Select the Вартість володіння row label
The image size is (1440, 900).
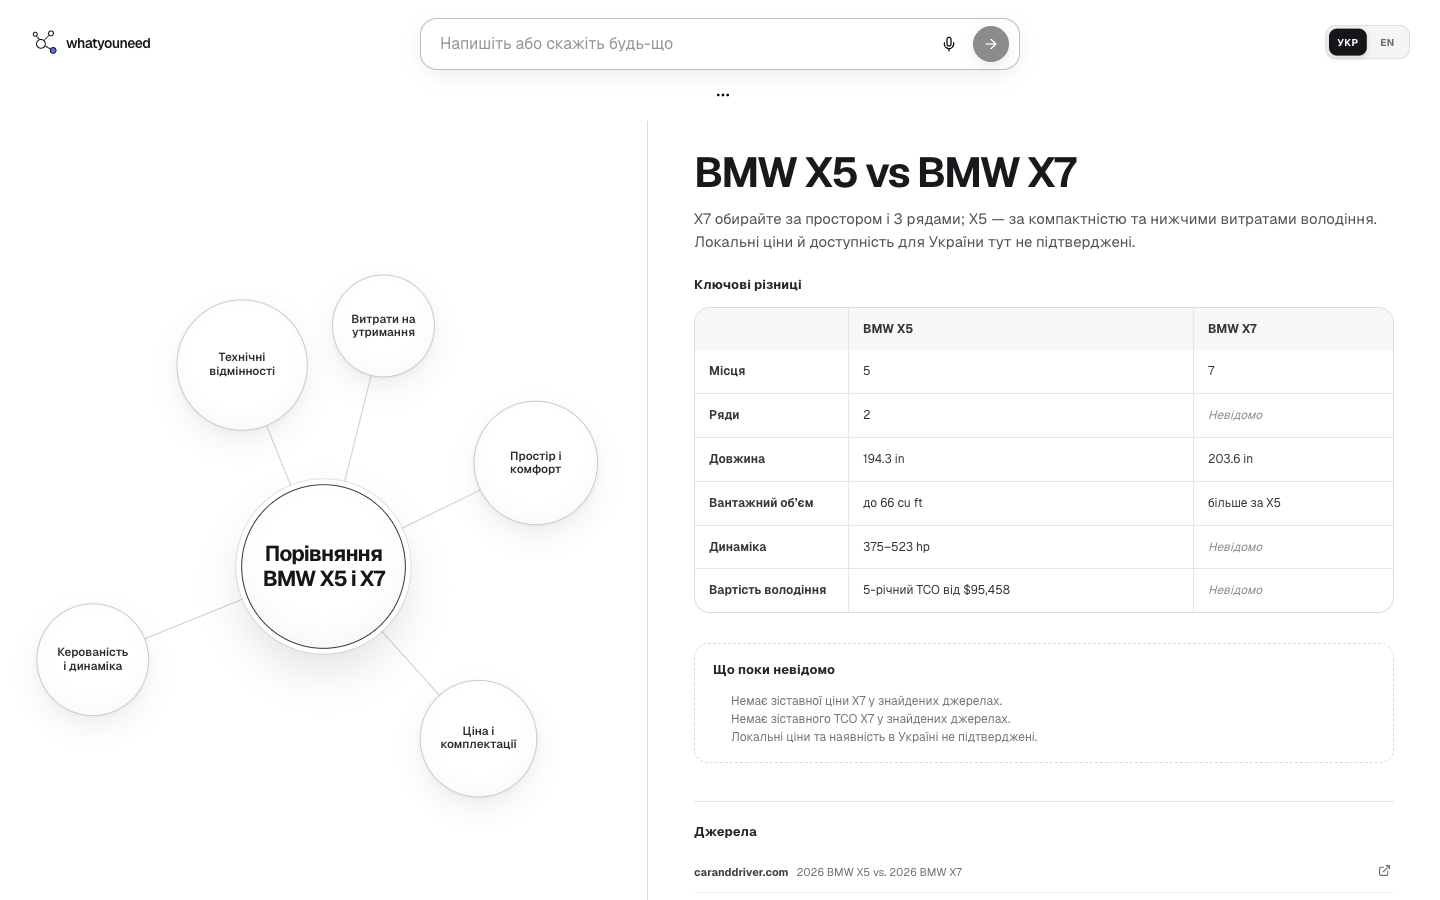point(767,590)
